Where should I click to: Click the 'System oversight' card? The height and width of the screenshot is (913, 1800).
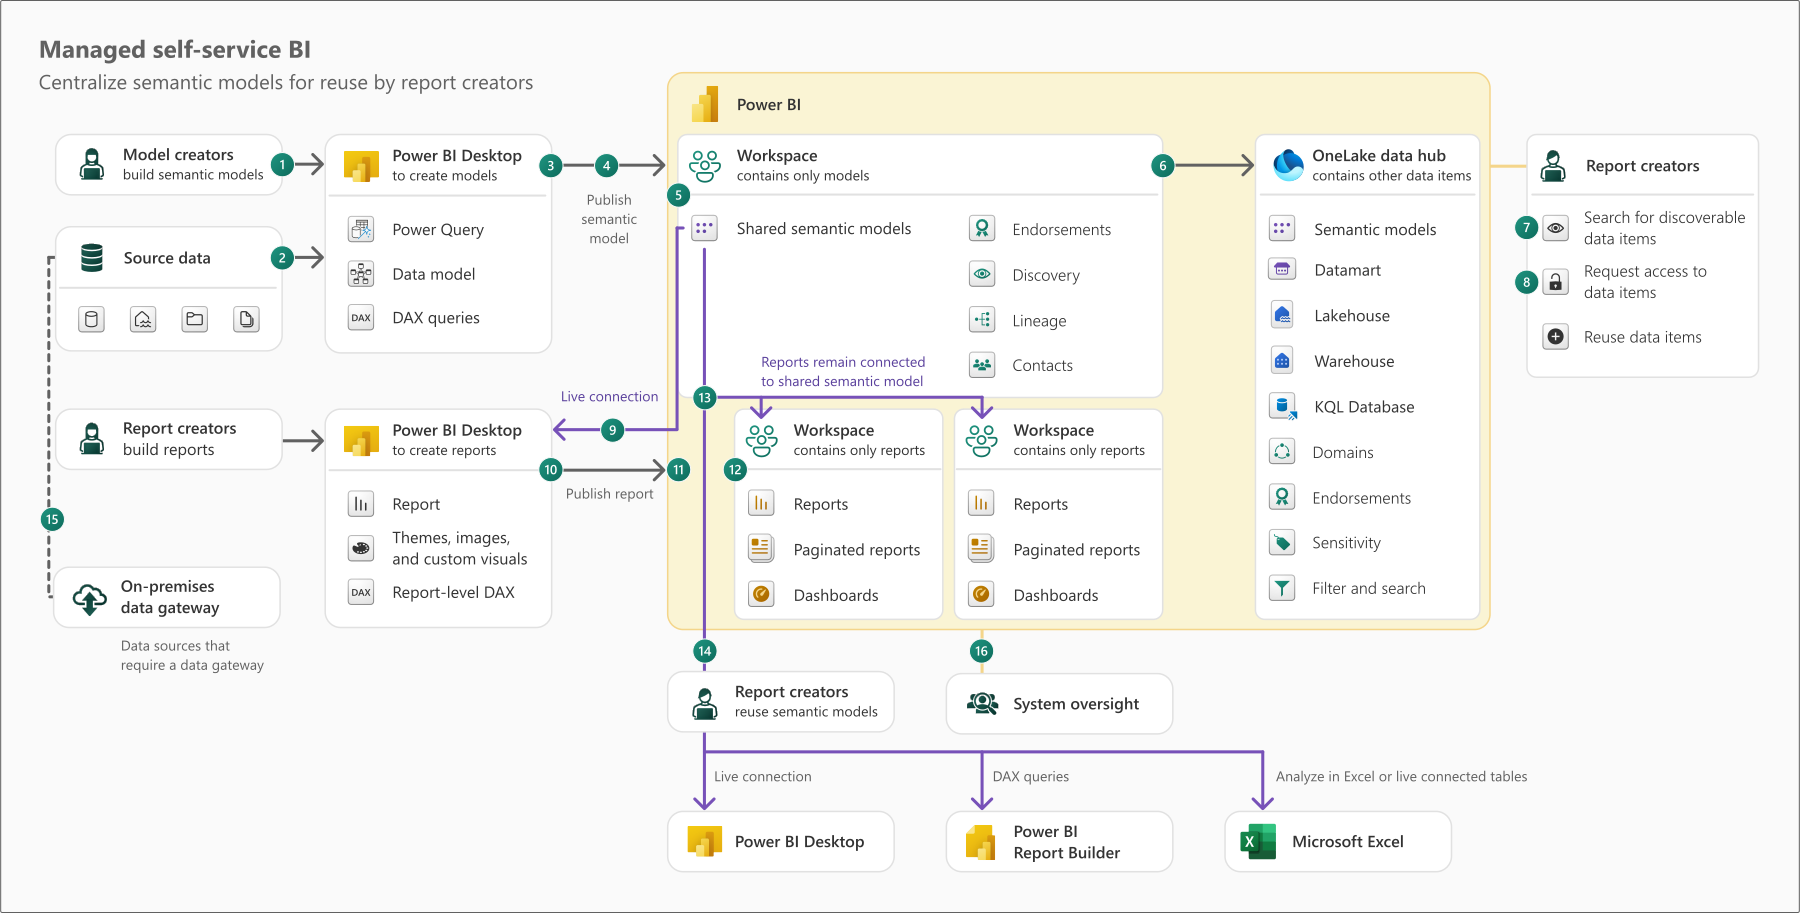[x=1059, y=704]
